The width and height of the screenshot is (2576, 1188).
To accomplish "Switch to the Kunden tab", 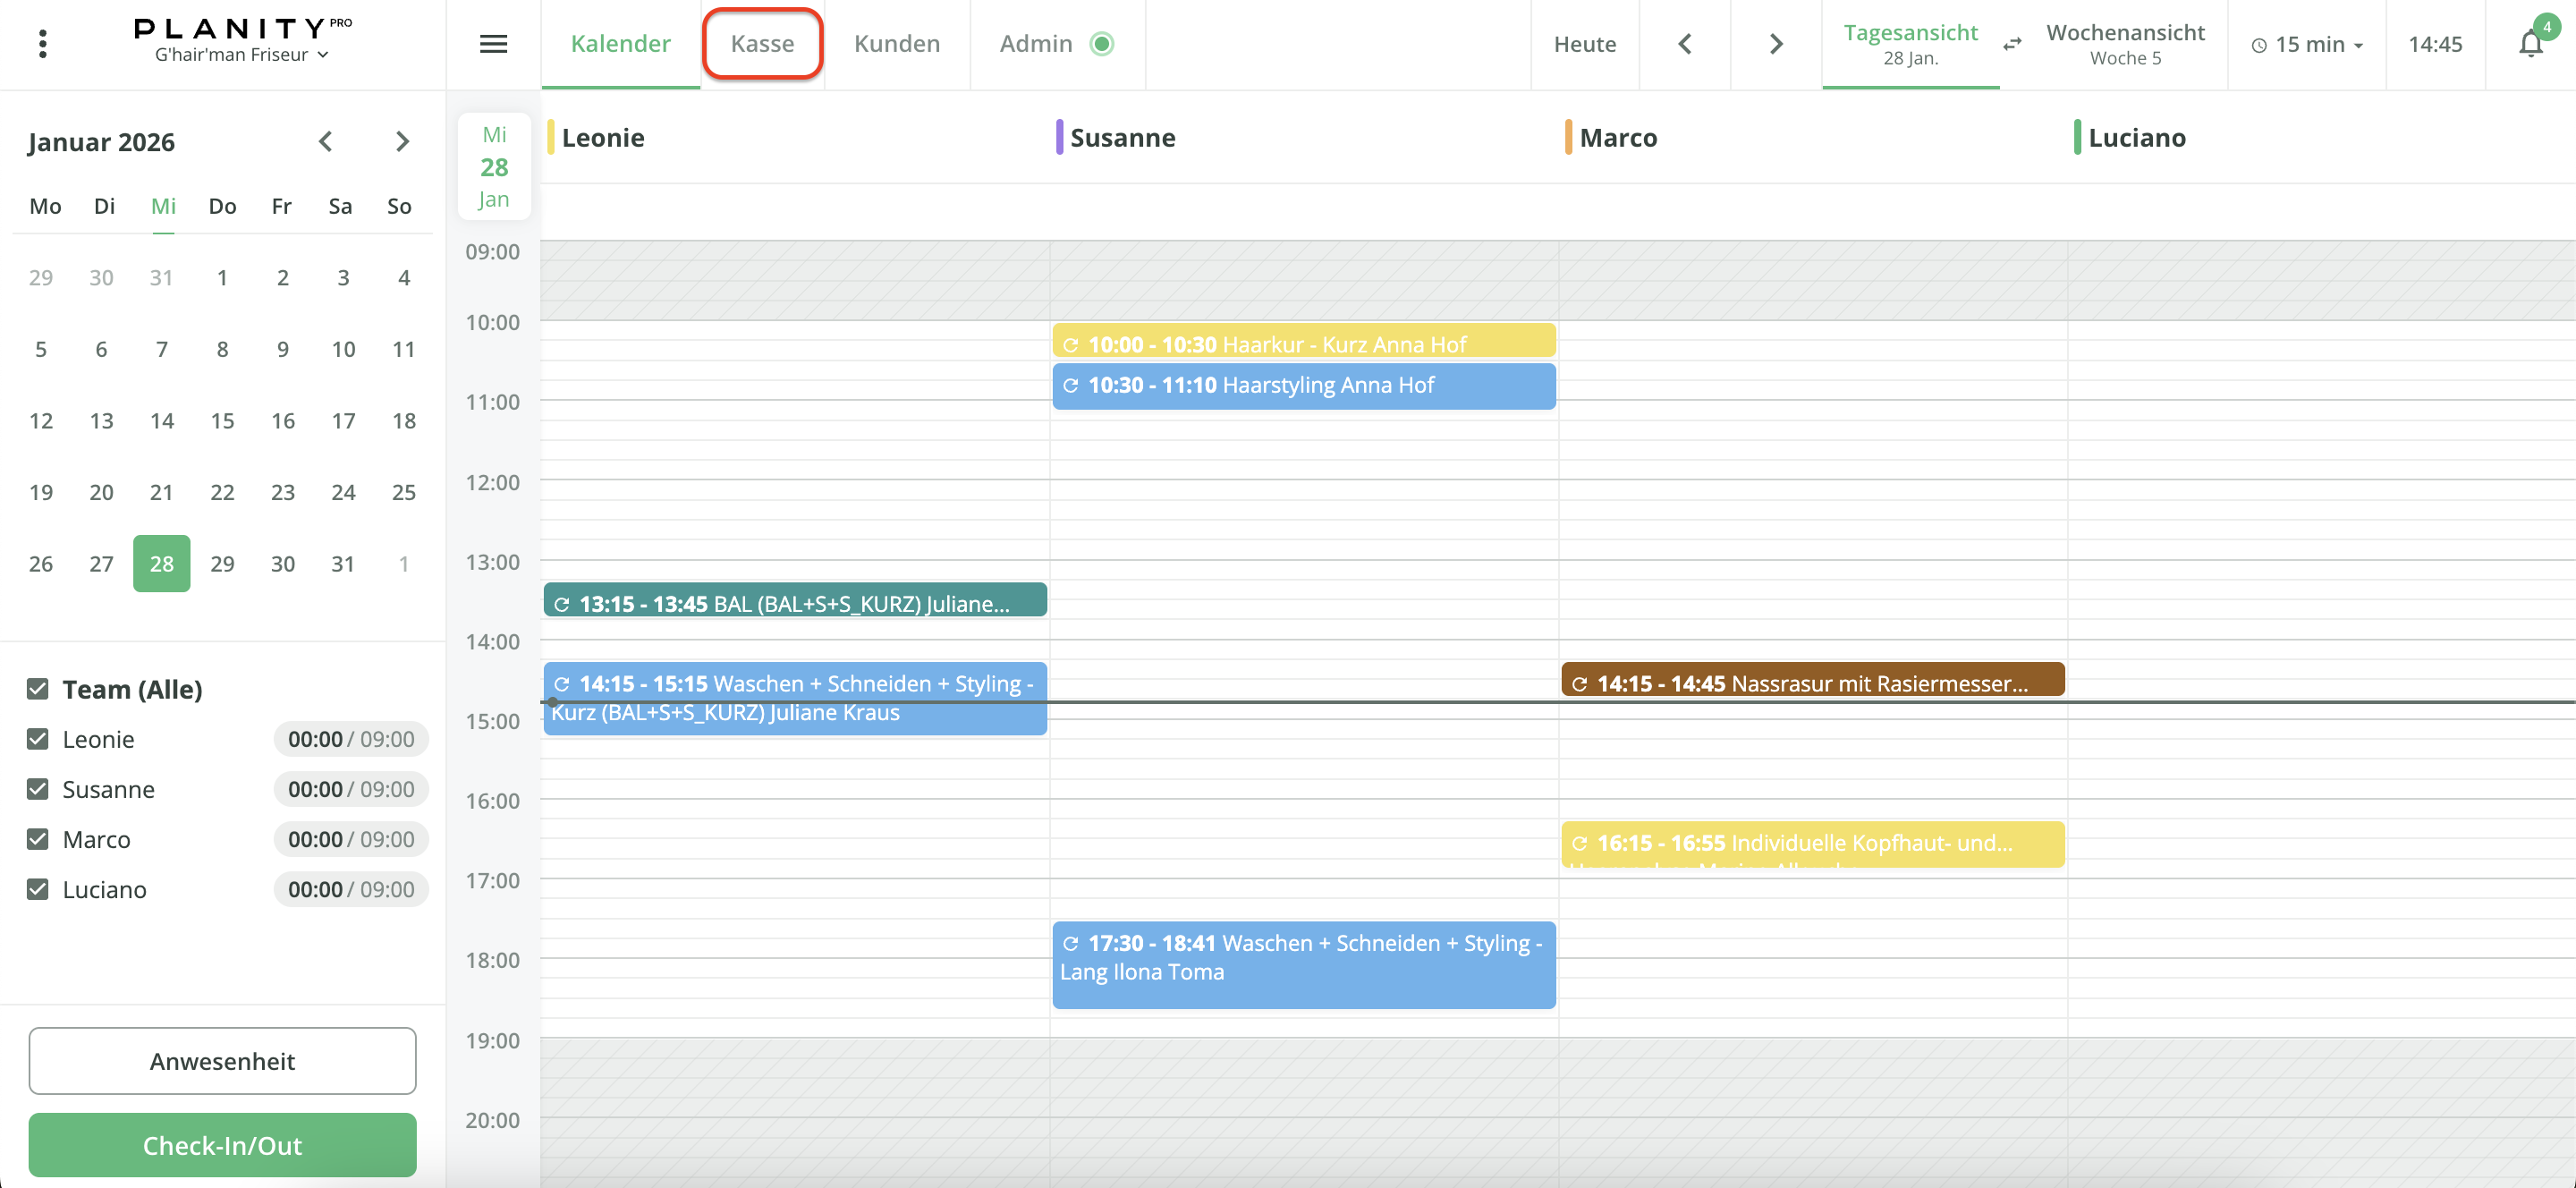I will tap(897, 44).
